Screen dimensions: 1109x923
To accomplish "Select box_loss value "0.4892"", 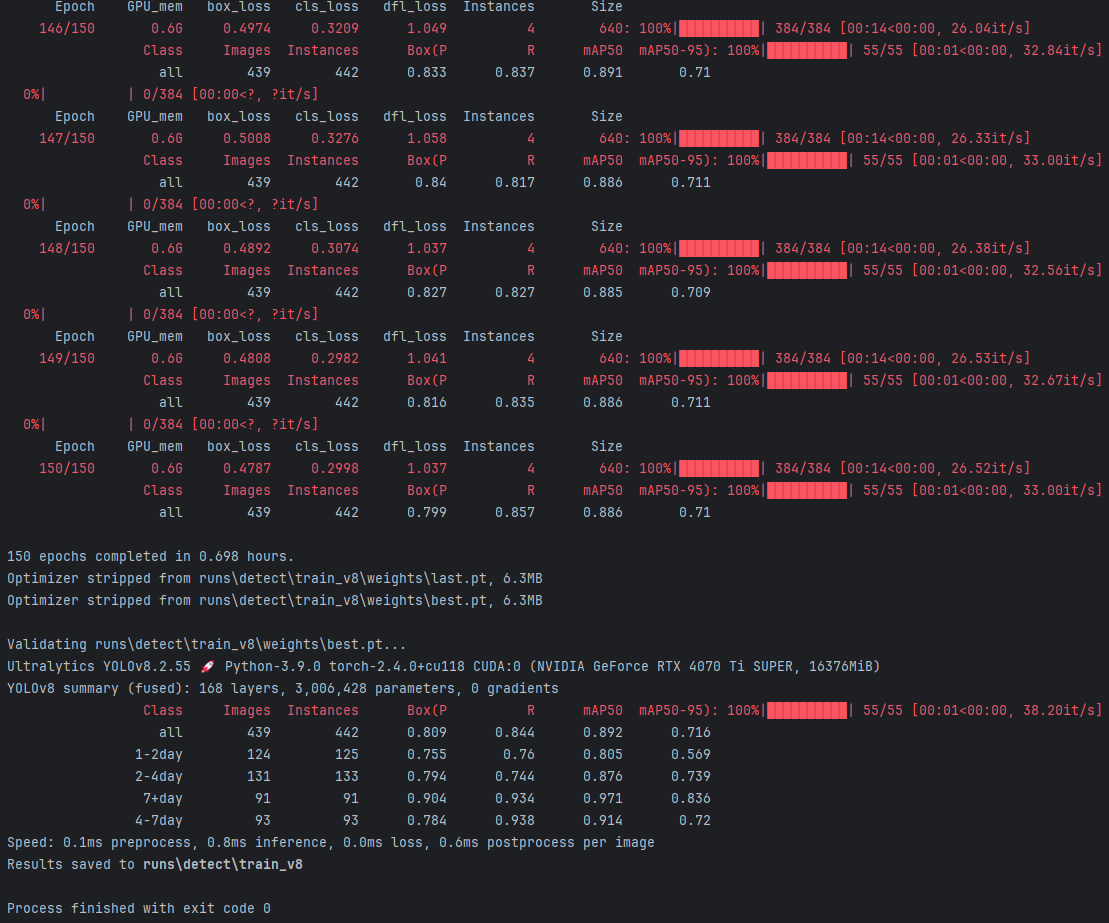I will pos(247,248).
